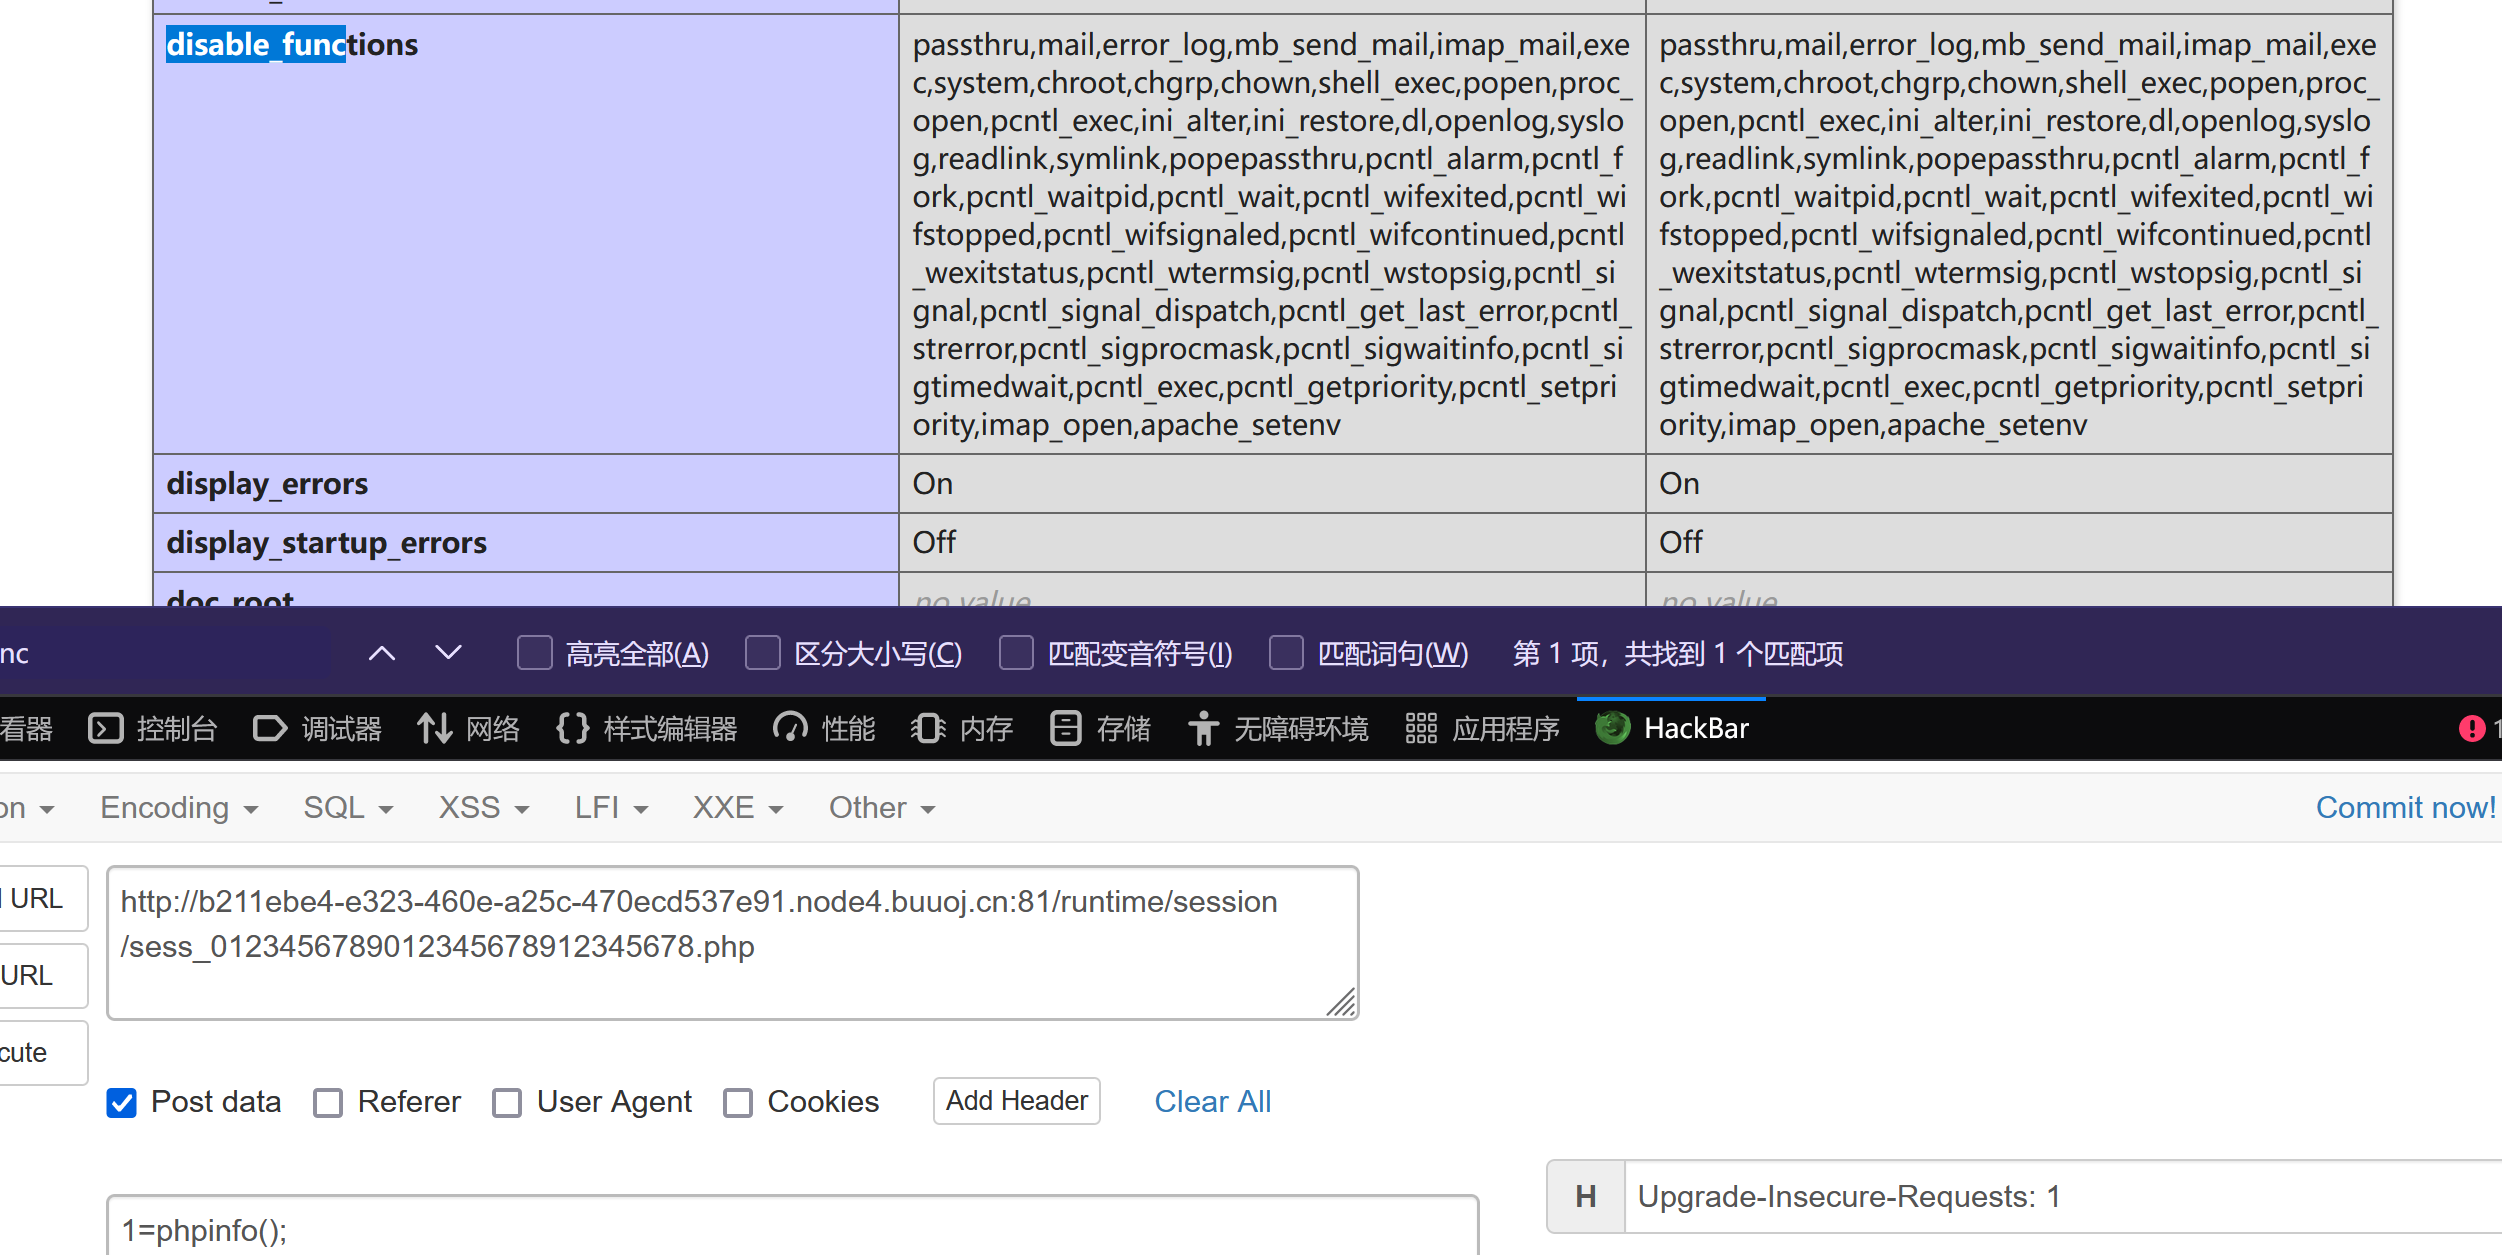Switch to the Network panel icon
Image resolution: width=2502 pixels, height=1255 pixels.
434,729
